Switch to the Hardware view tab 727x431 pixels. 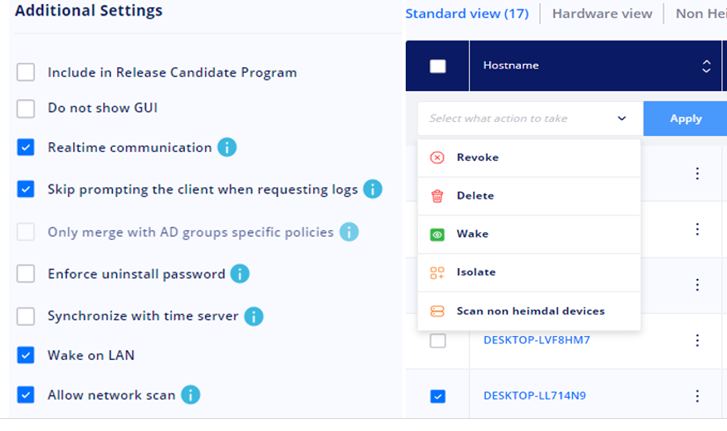(602, 14)
